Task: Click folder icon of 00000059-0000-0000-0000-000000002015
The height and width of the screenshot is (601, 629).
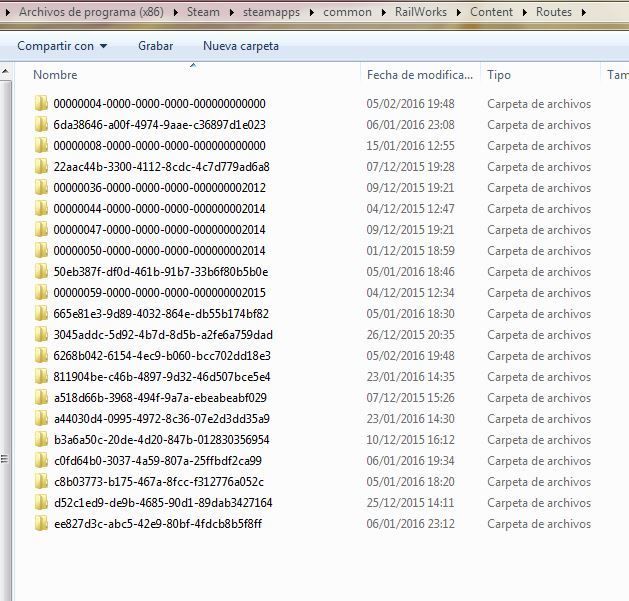Action: coord(41,292)
